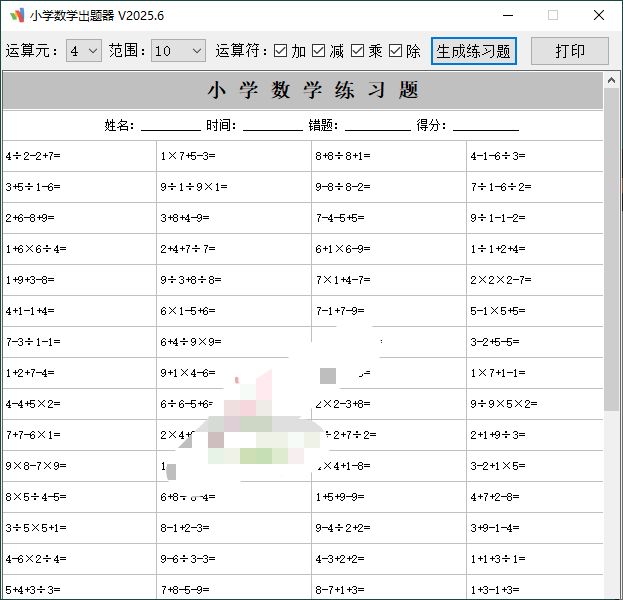Click the problem 4-4+5×2=

coord(33,404)
